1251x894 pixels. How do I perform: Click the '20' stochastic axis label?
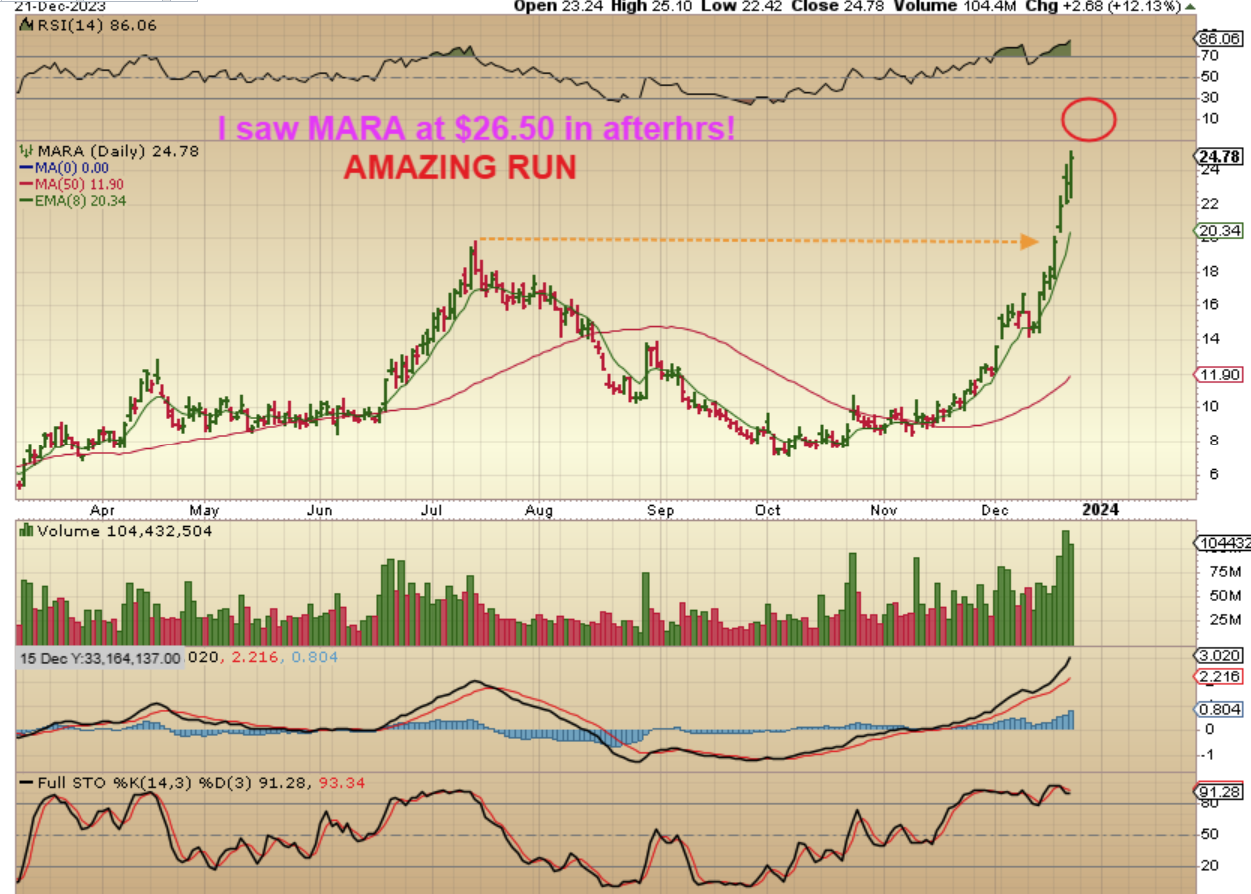[x=1210, y=865]
